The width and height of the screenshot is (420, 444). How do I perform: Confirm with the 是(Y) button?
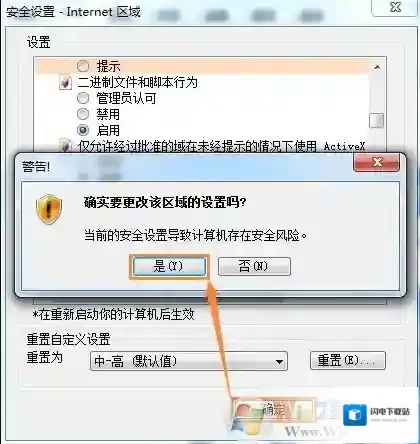[x=169, y=266]
